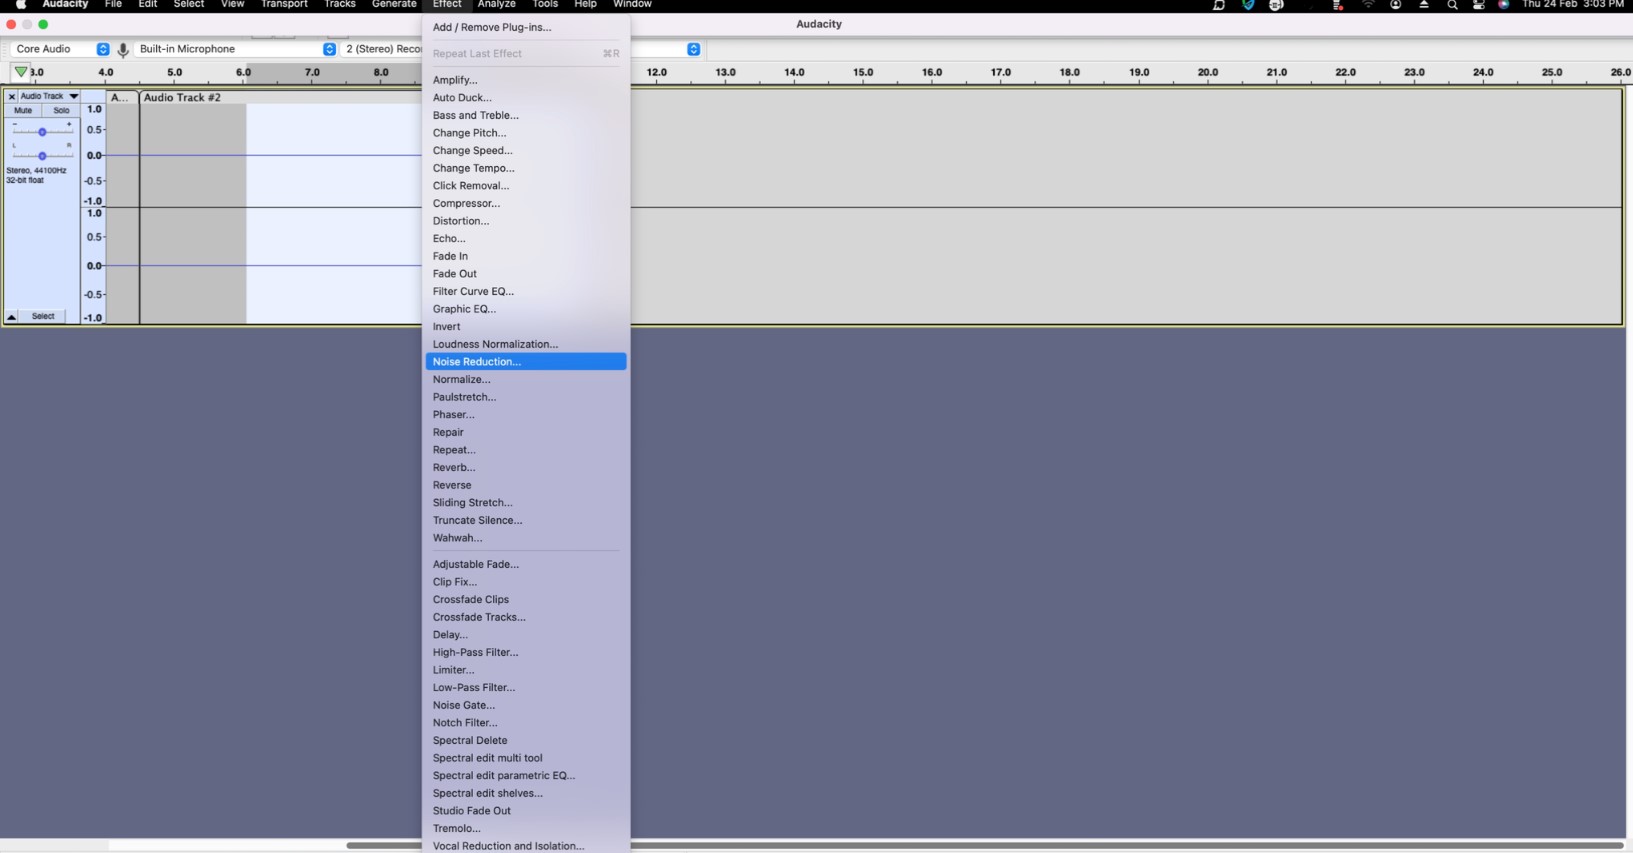Viewport: 1633px width, 853px height.
Task: Click the track Select button
Action: (x=43, y=317)
